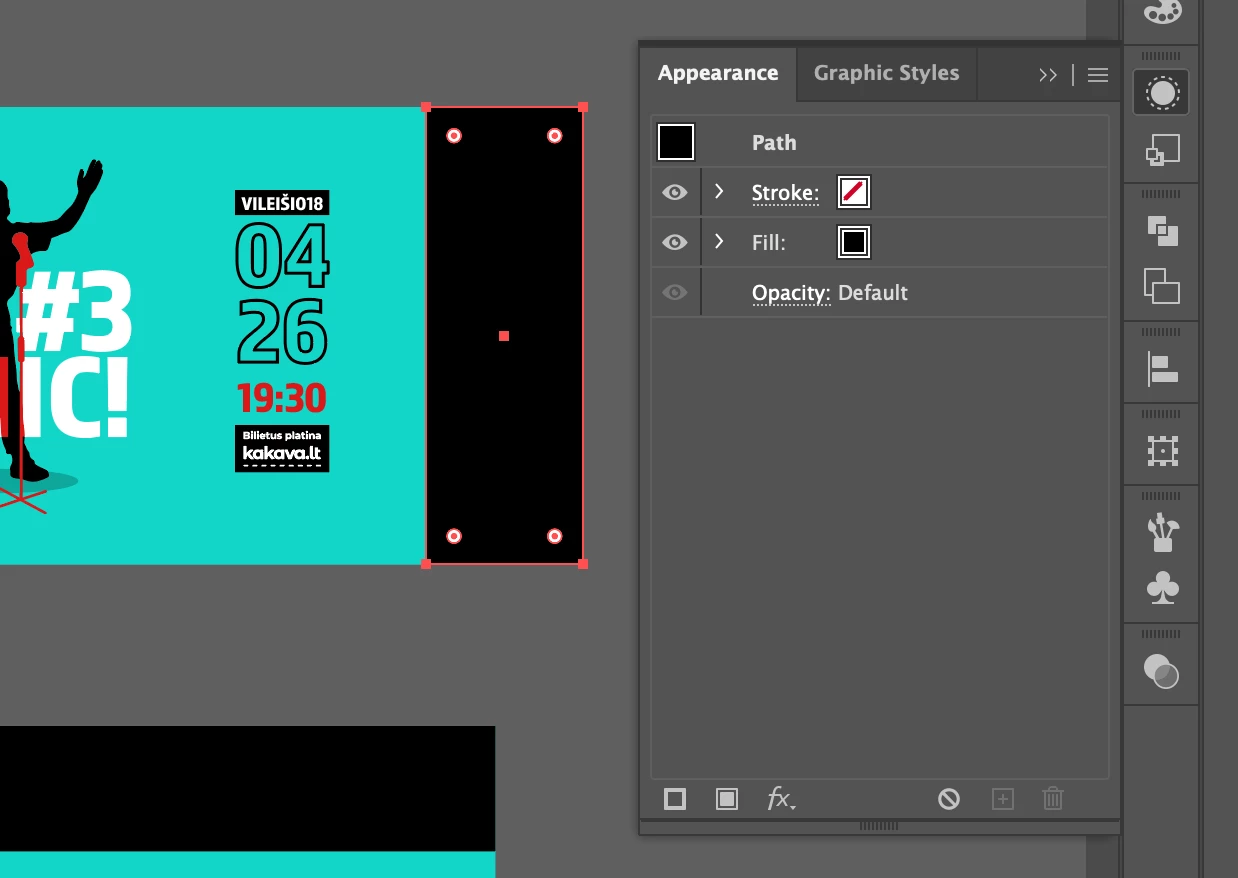Open Add New Effect fx menu
This screenshot has height=878, width=1238.
tap(781, 799)
